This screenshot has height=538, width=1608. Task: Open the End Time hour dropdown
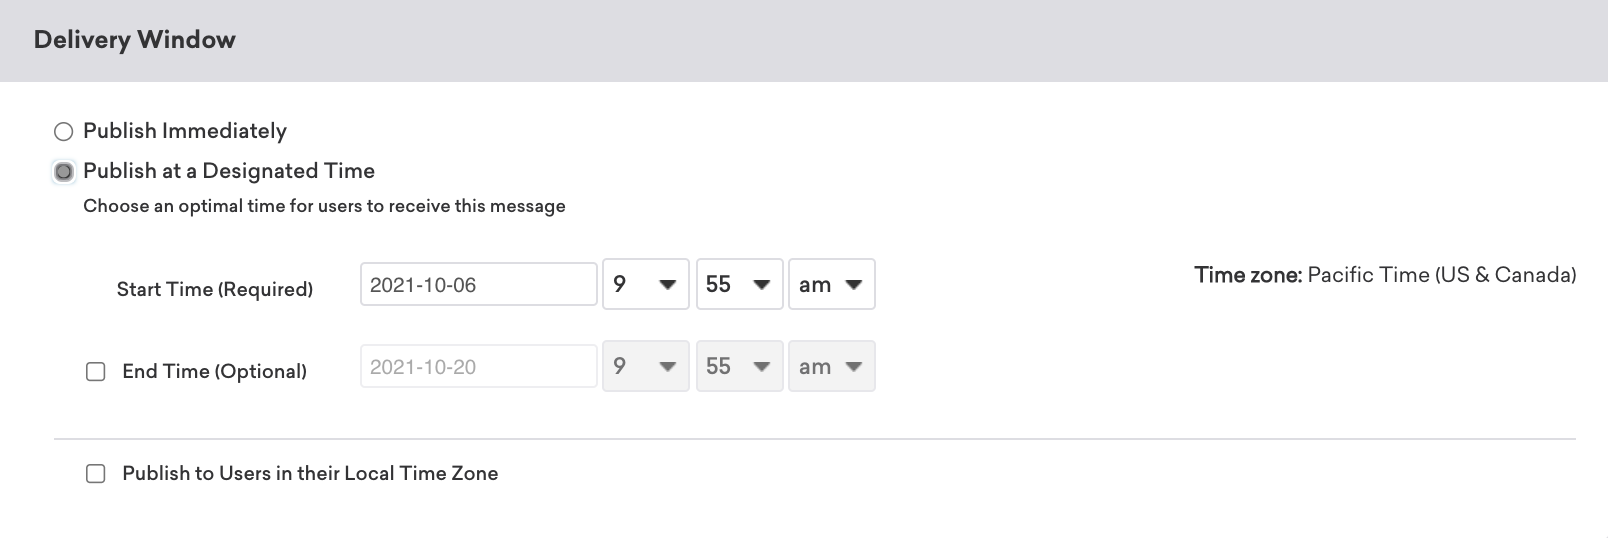pyautogui.click(x=645, y=367)
